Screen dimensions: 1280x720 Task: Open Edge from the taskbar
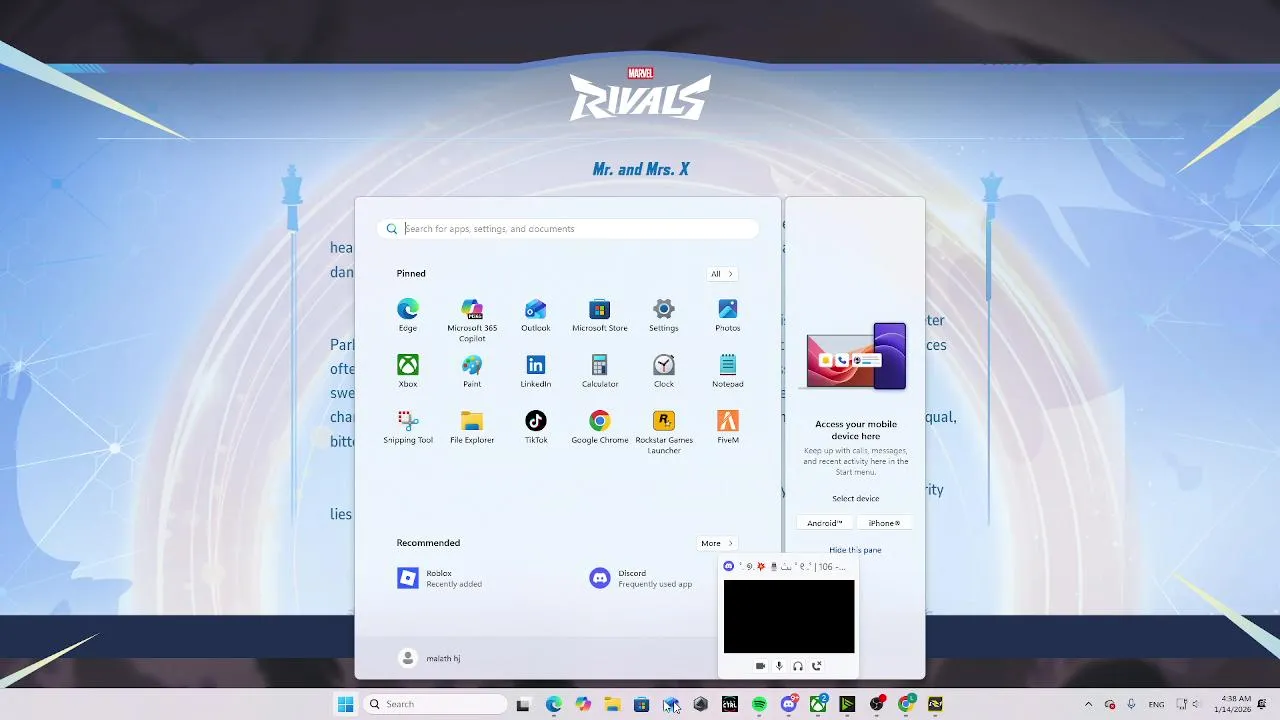(554, 704)
